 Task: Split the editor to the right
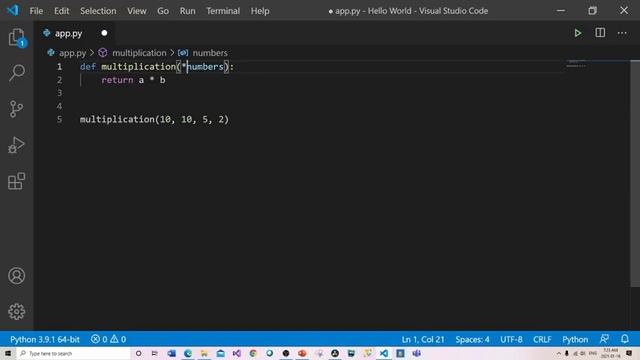click(600, 33)
